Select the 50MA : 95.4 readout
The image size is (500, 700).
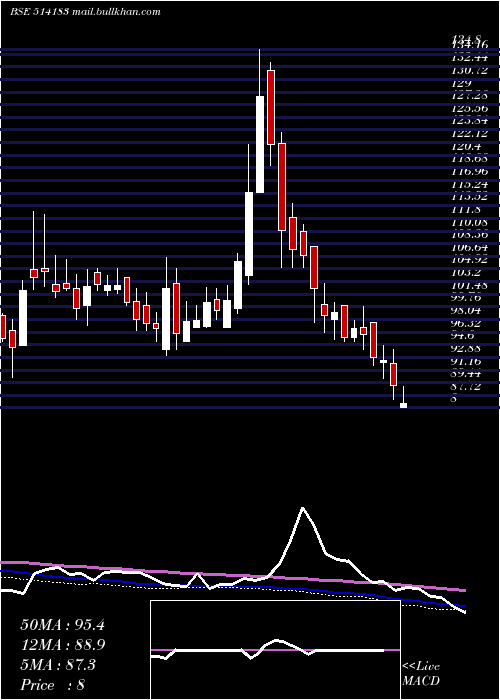pyautogui.click(x=62, y=625)
